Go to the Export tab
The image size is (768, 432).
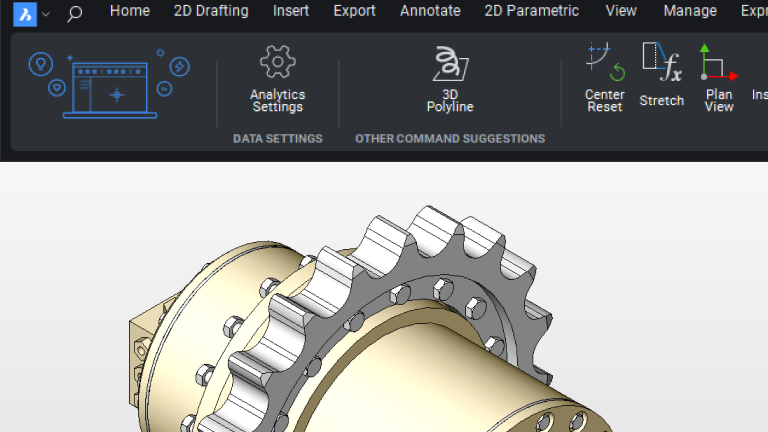click(355, 11)
